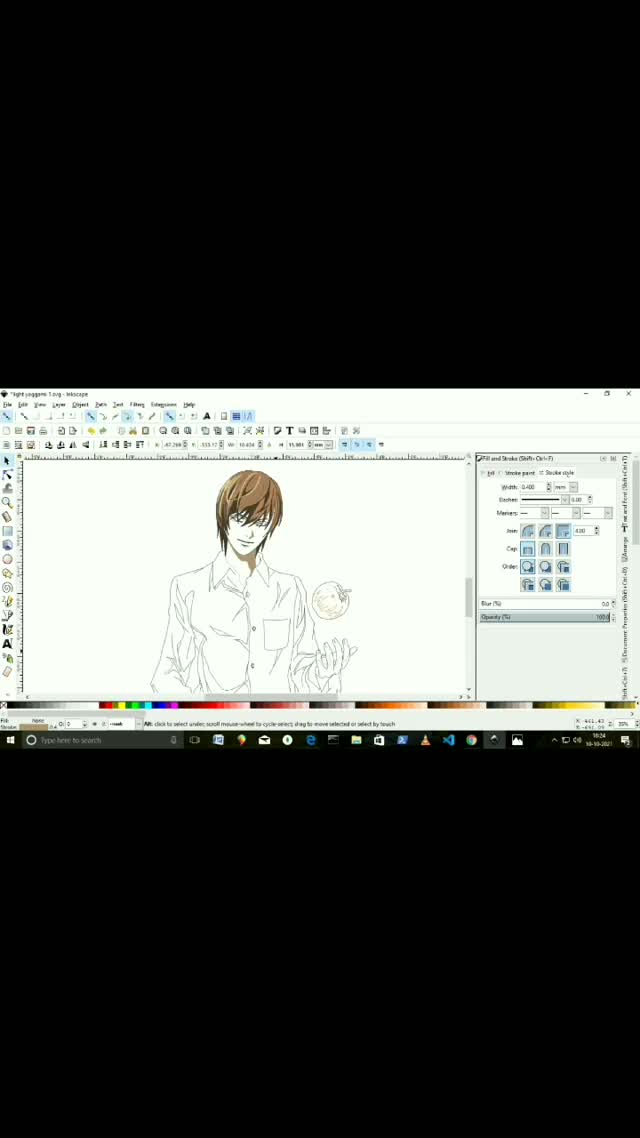Viewport: 640px width, 1138px height.
Task: Select the Pencil freehand tool
Action: (7, 601)
